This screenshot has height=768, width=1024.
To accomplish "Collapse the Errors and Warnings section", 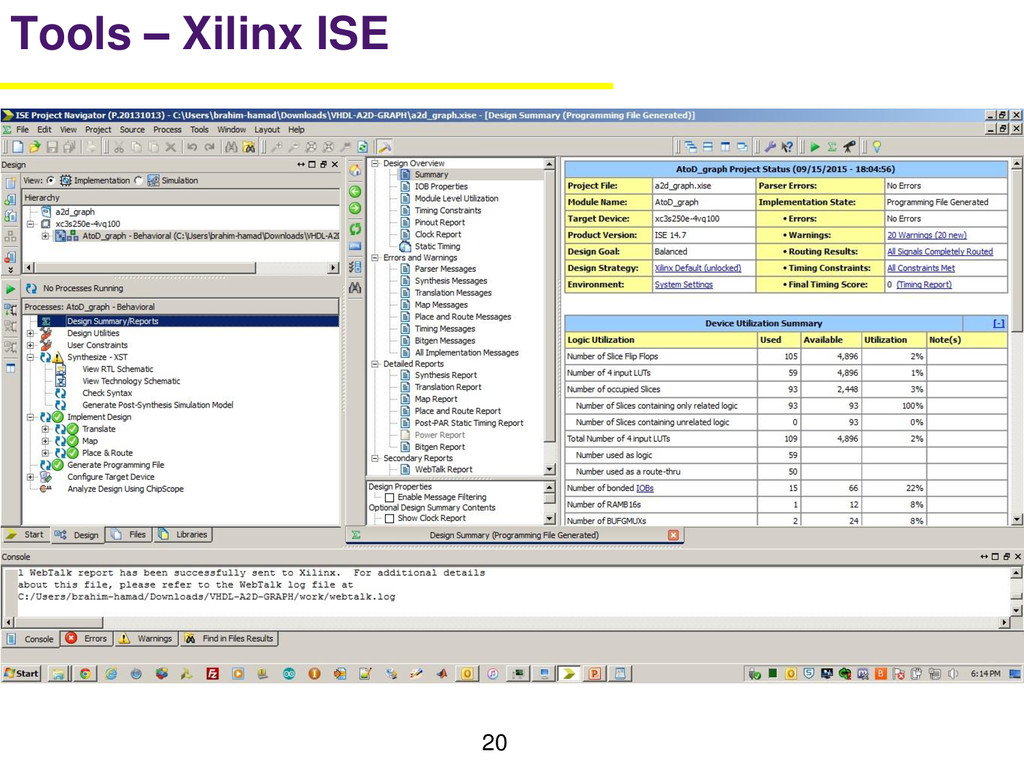I will 375,257.
